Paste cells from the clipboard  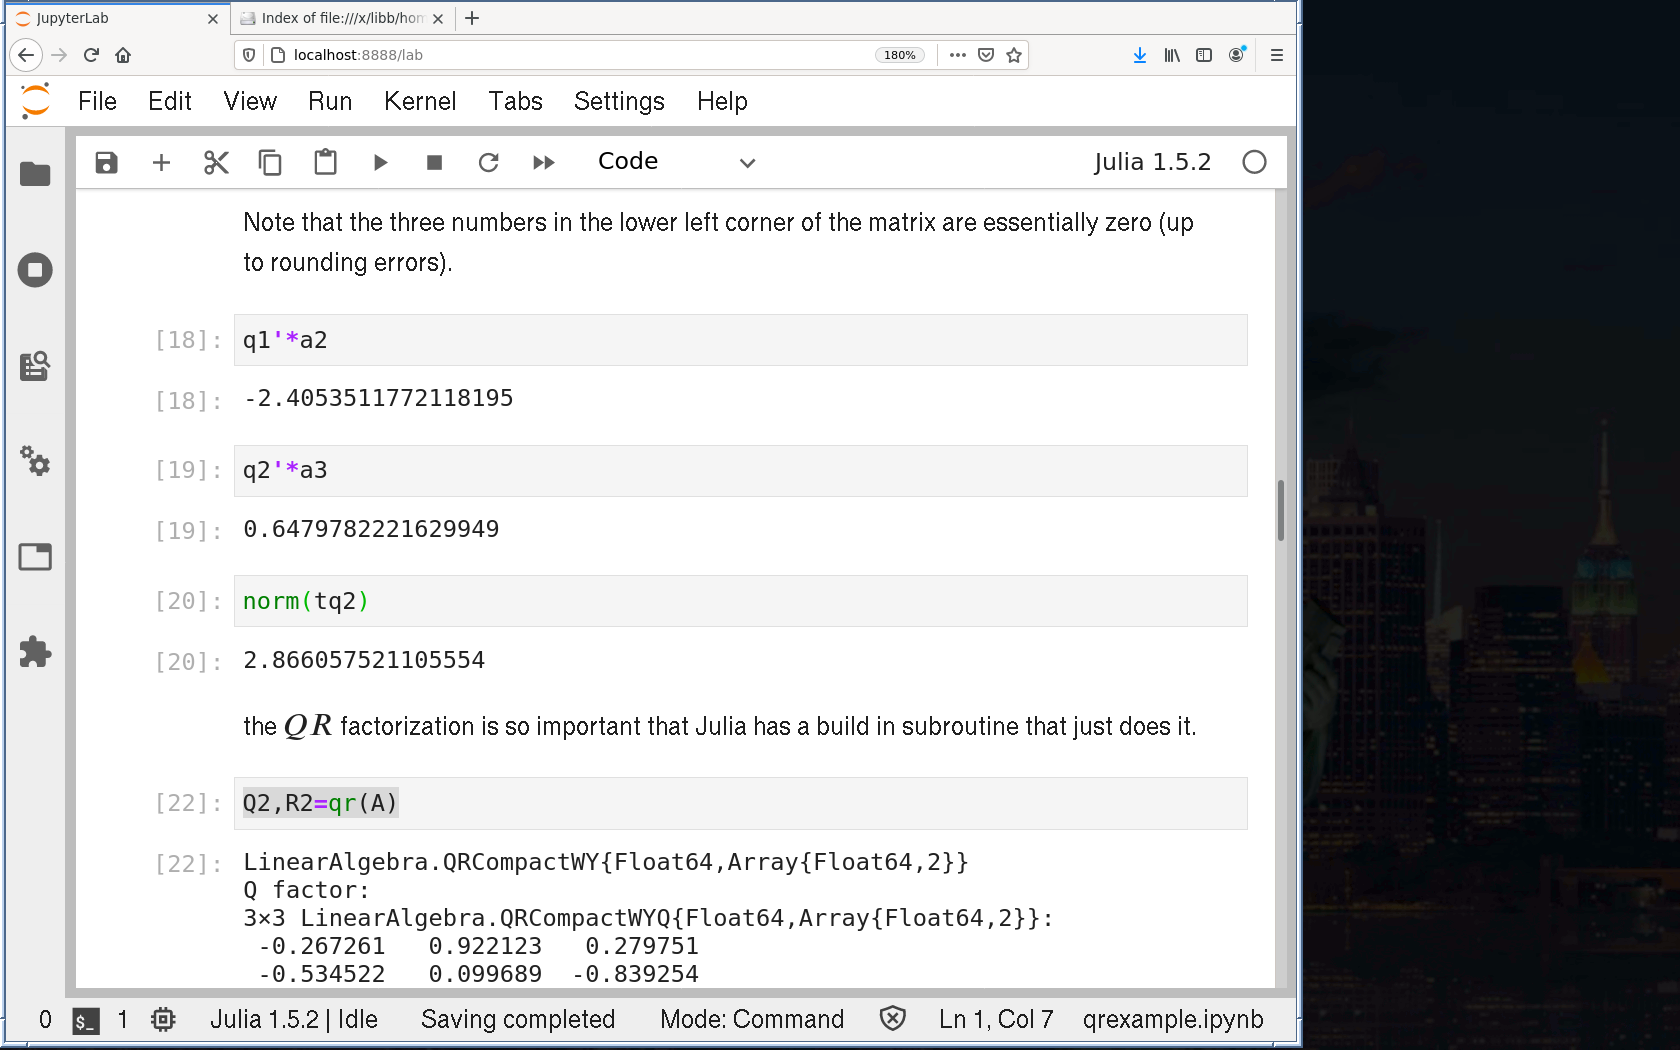(x=325, y=162)
